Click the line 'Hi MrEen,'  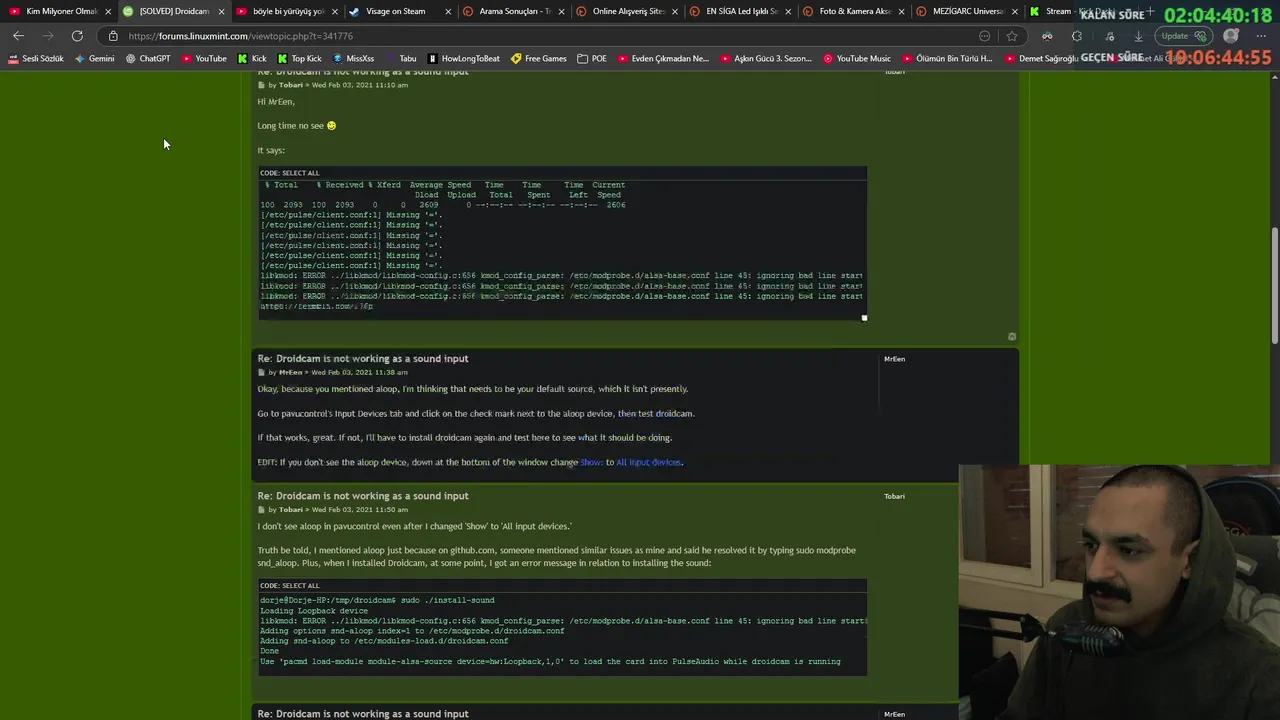tap(276, 102)
